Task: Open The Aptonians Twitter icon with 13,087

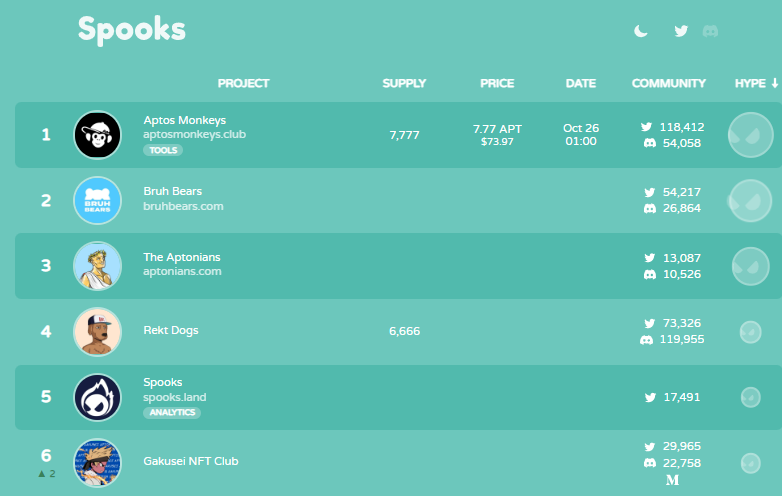Action: pos(649,258)
